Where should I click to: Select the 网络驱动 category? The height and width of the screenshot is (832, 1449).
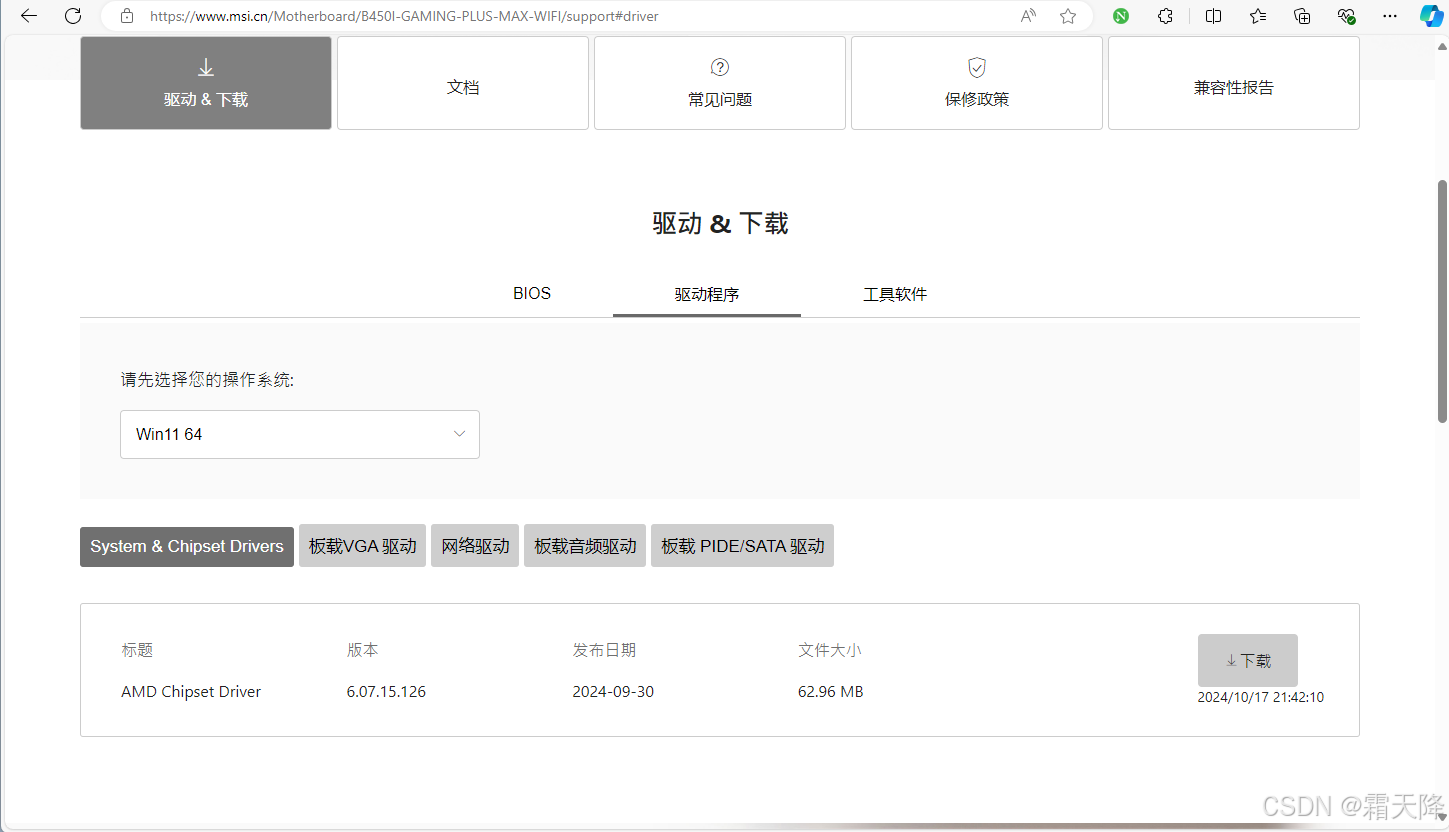pos(475,546)
